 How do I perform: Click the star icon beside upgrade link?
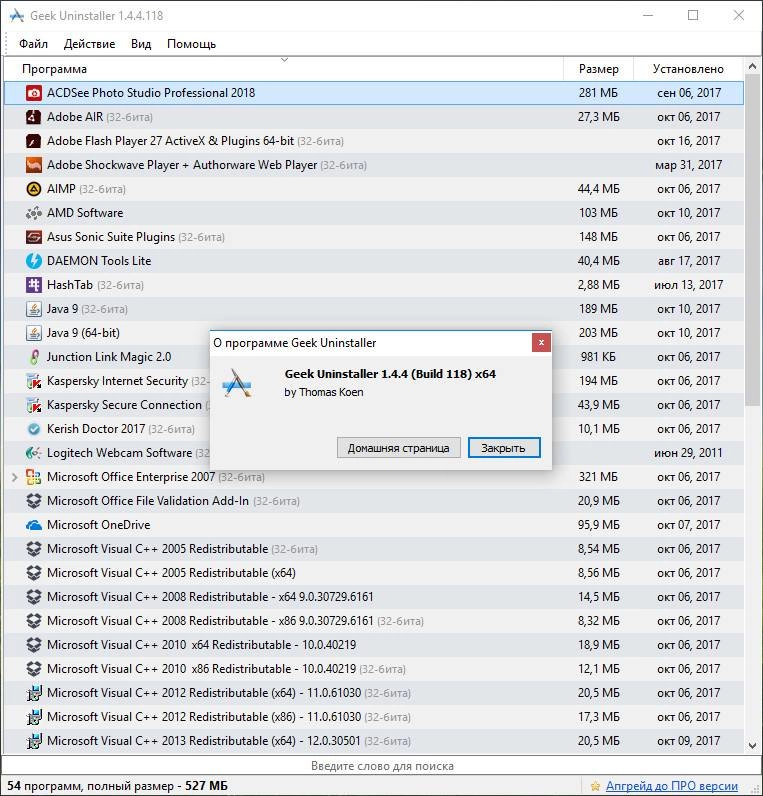point(595,786)
